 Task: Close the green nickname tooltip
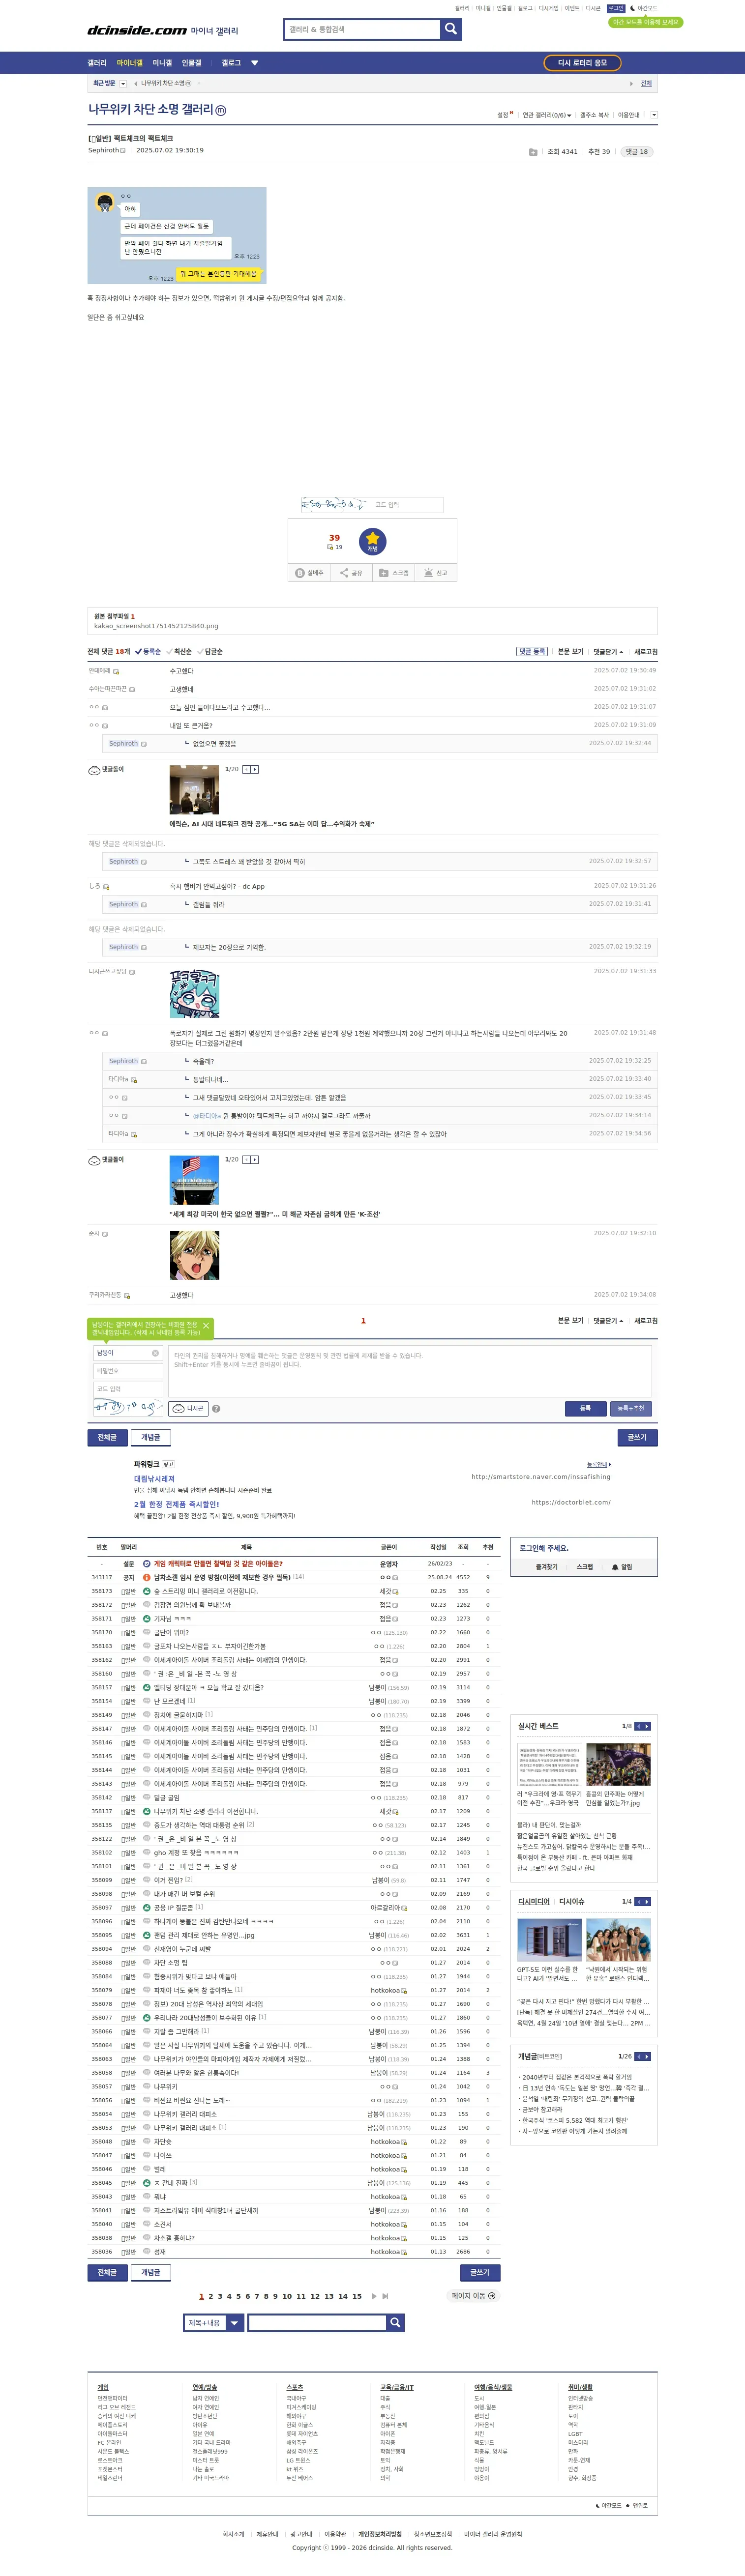point(206,1326)
